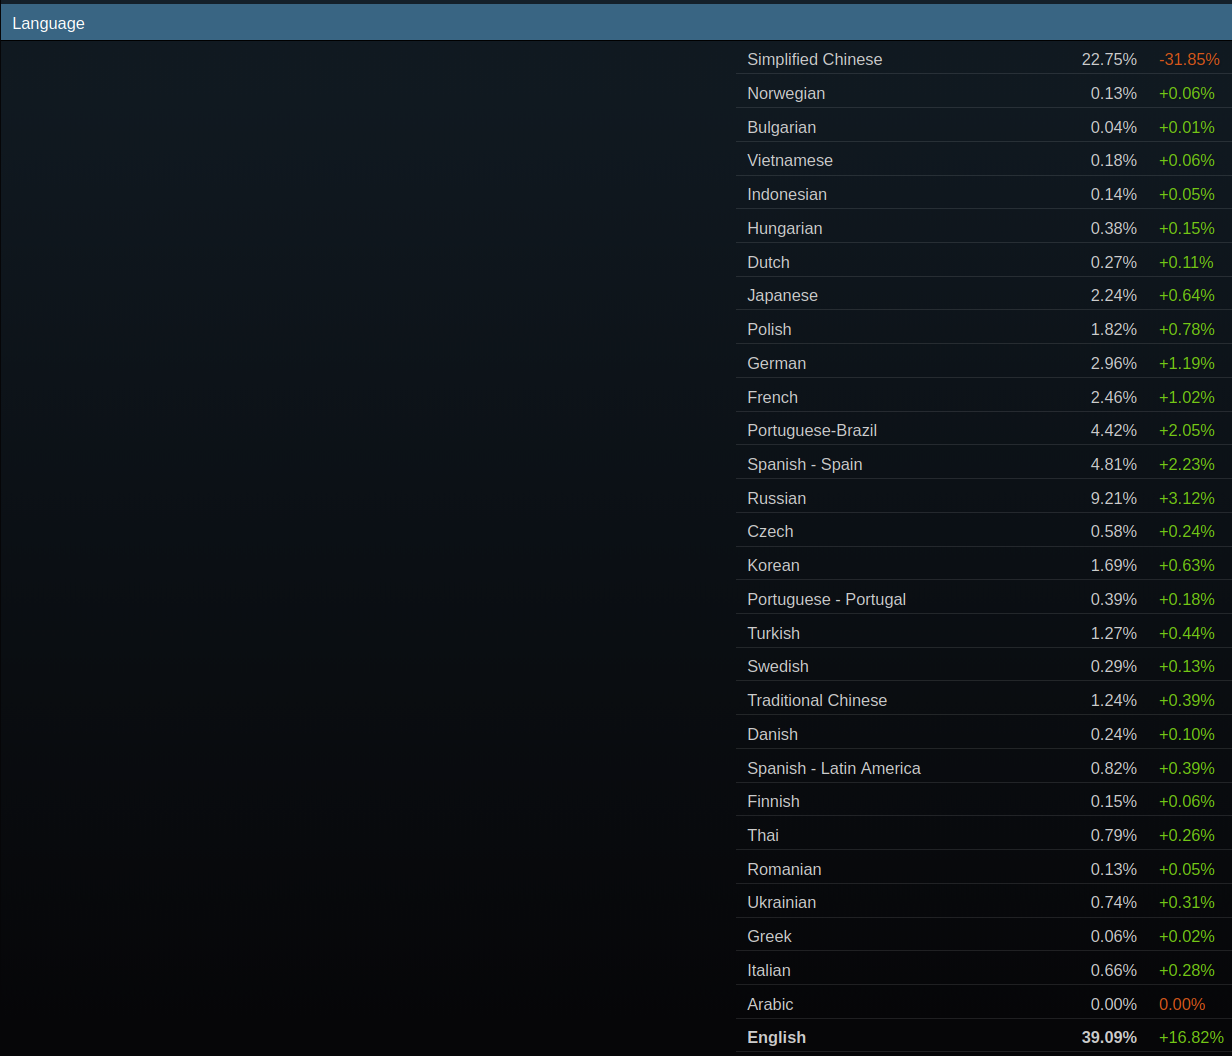Viewport: 1232px width, 1056px height.
Task: Click the 0.06% value for Greek
Action: tap(1114, 936)
